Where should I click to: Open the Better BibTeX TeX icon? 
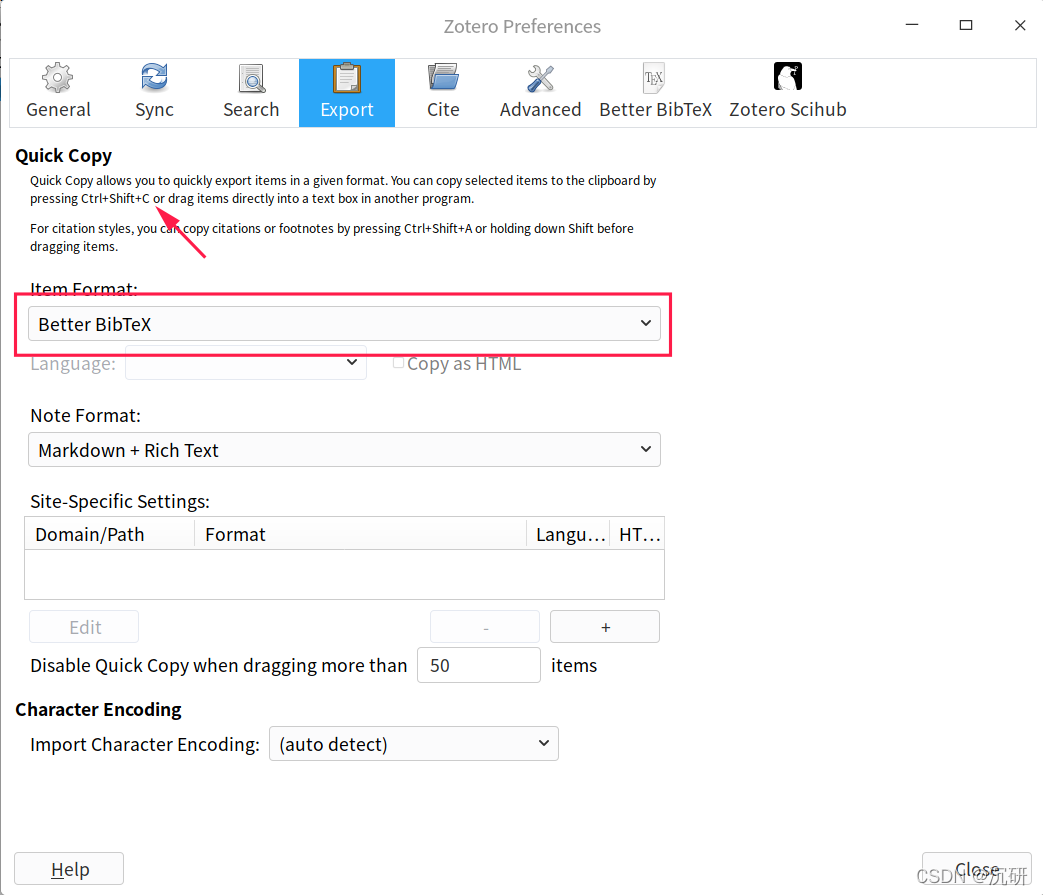(x=655, y=78)
